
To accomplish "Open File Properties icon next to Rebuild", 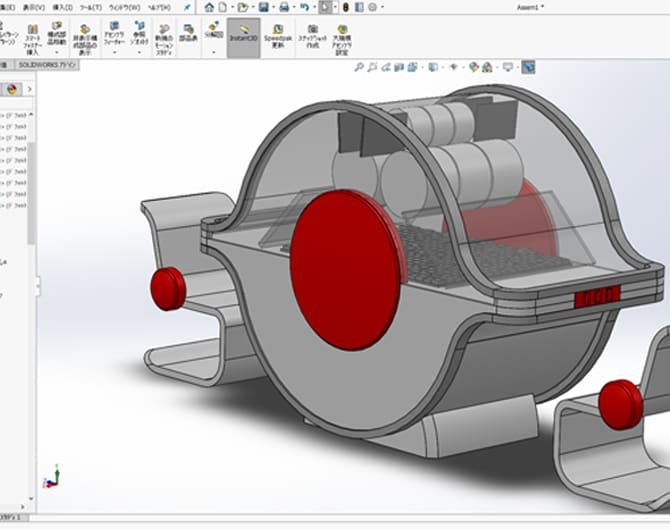I will point(359,7).
